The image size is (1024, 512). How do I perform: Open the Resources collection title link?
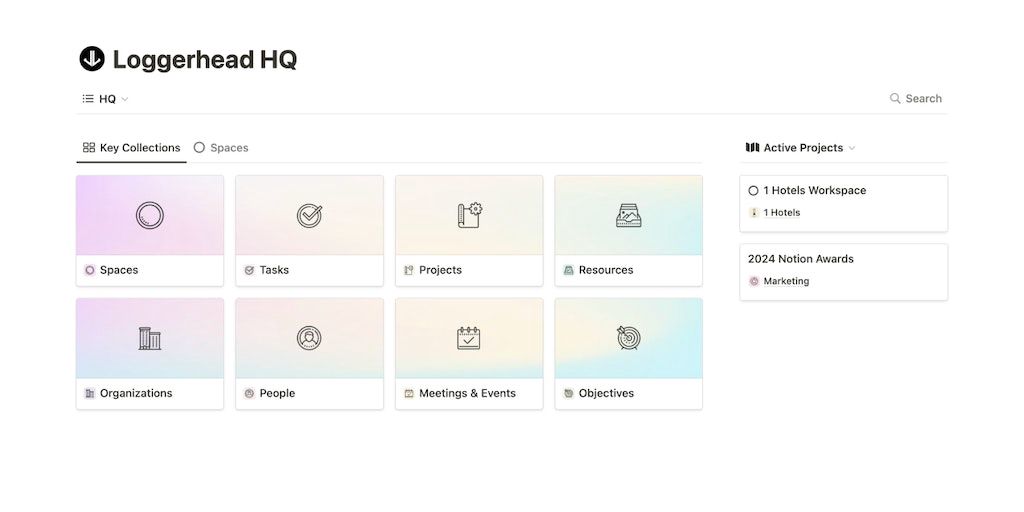point(606,270)
